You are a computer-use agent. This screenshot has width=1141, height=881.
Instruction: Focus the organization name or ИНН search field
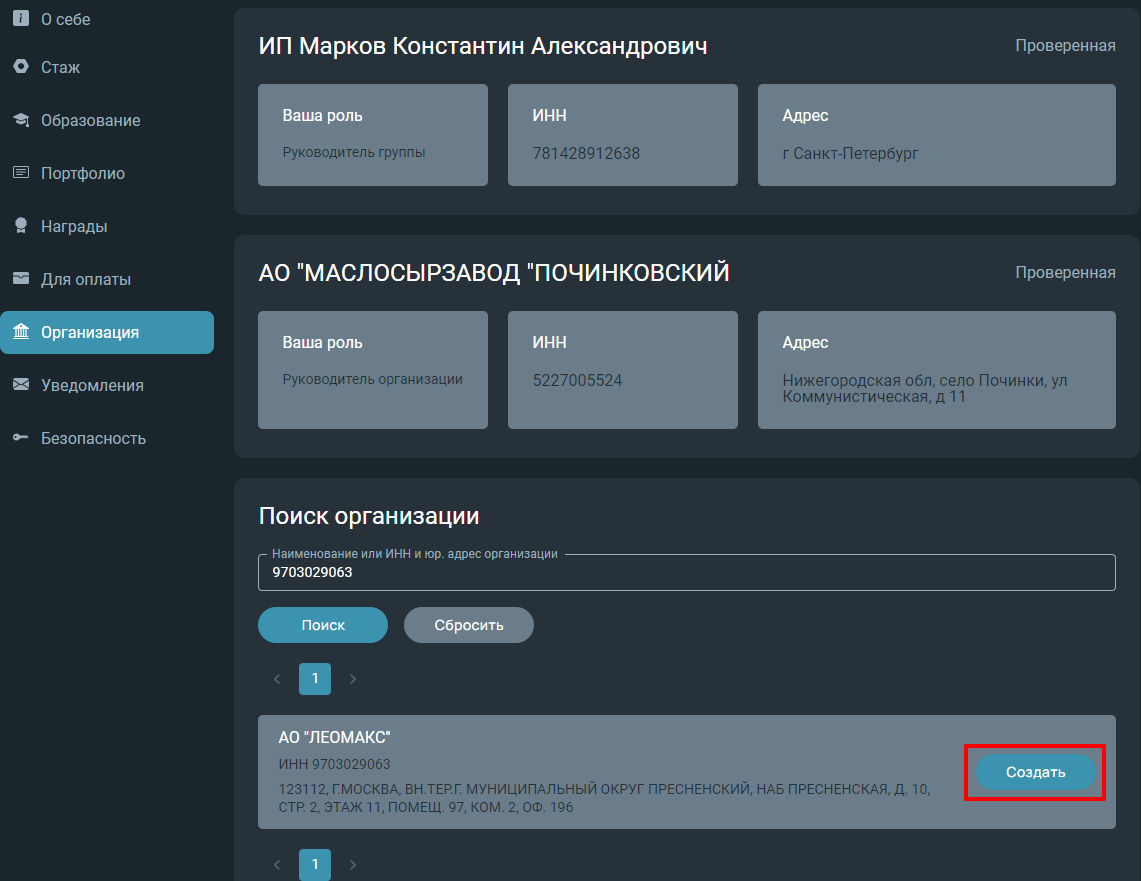point(687,573)
